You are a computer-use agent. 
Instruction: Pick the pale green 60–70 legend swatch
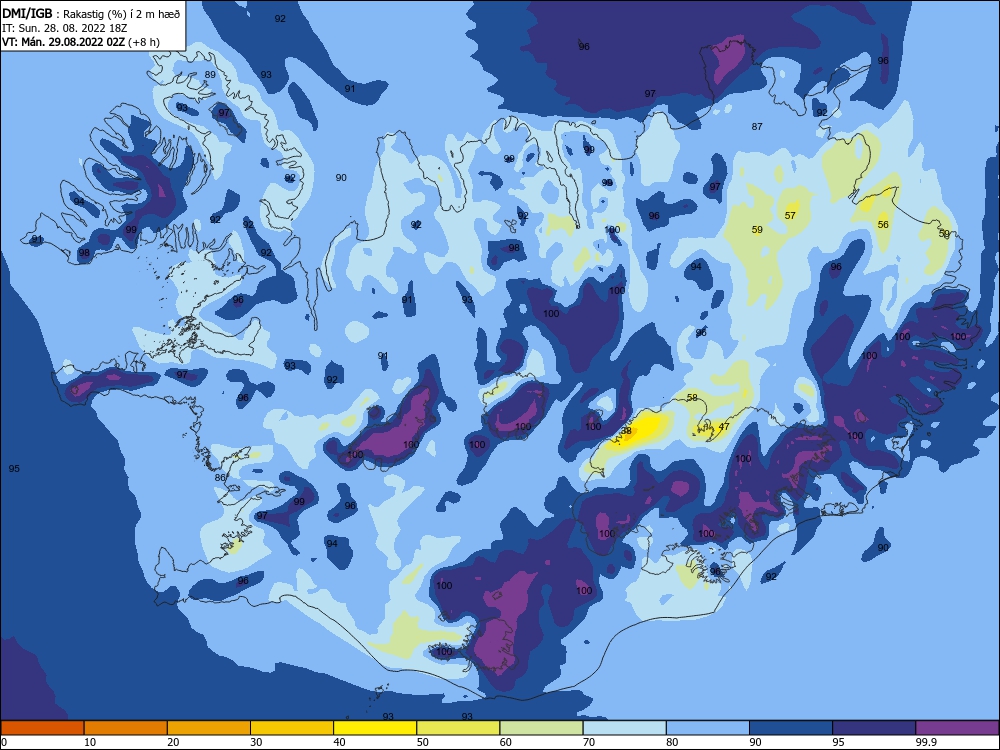click(541, 728)
